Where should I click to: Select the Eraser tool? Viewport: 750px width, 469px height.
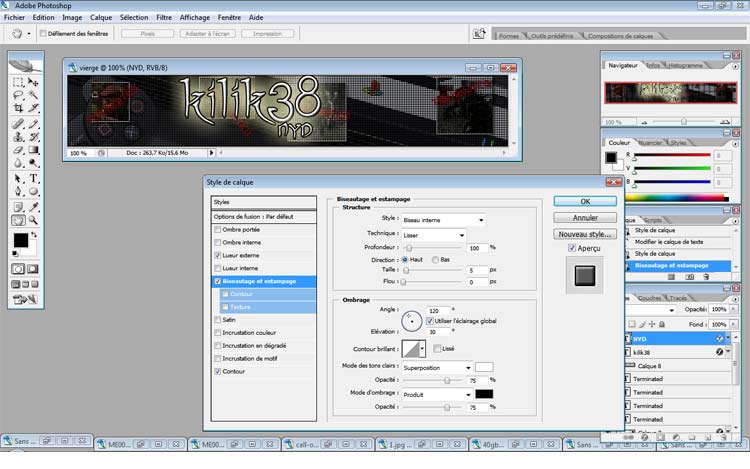(x=18, y=150)
